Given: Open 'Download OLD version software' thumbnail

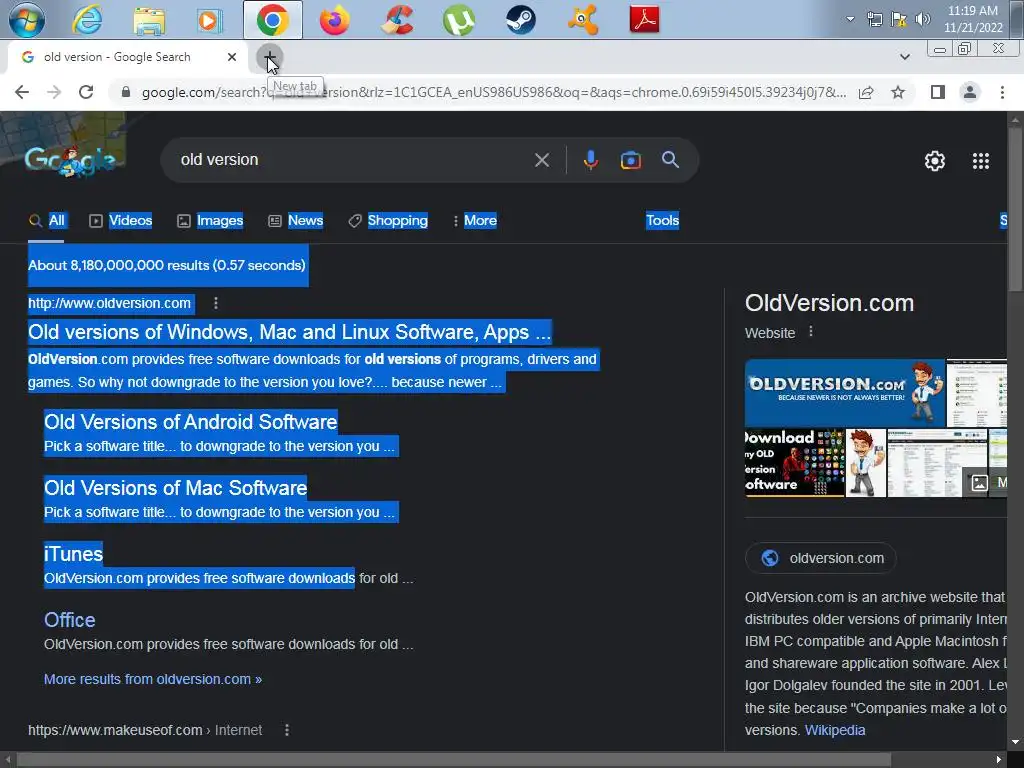Looking at the screenshot, I should (795, 462).
